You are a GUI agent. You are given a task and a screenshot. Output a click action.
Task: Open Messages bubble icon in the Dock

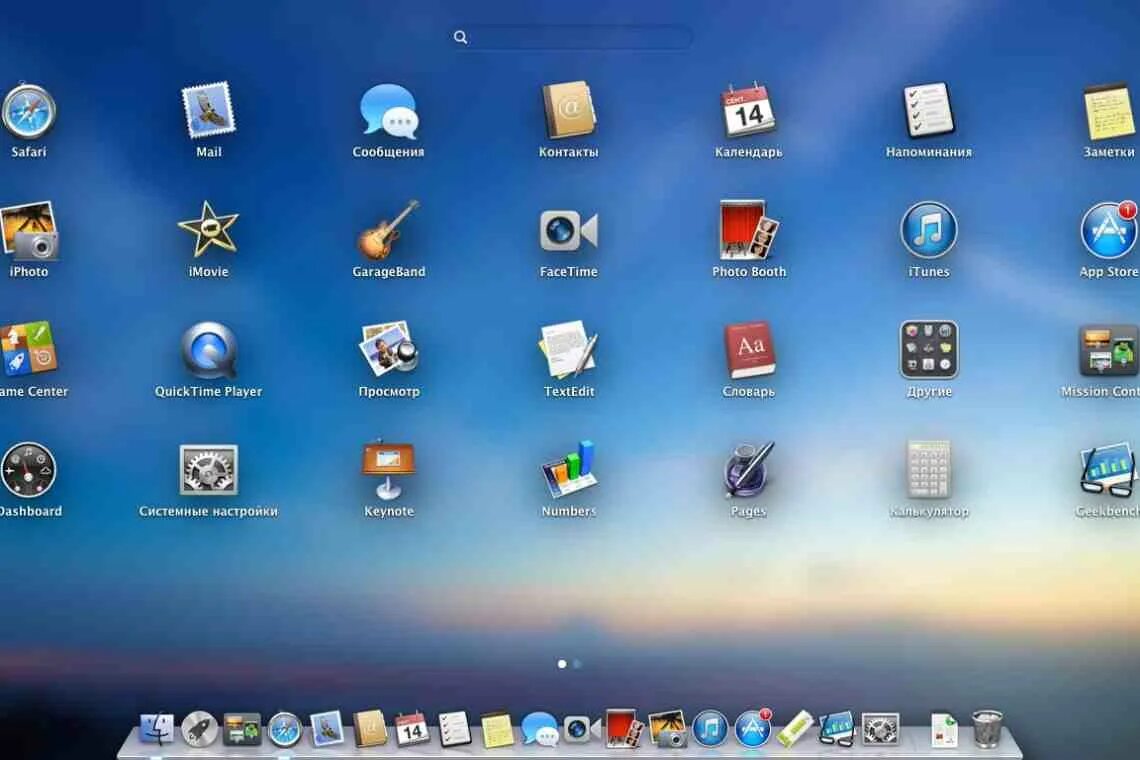click(539, 729)
